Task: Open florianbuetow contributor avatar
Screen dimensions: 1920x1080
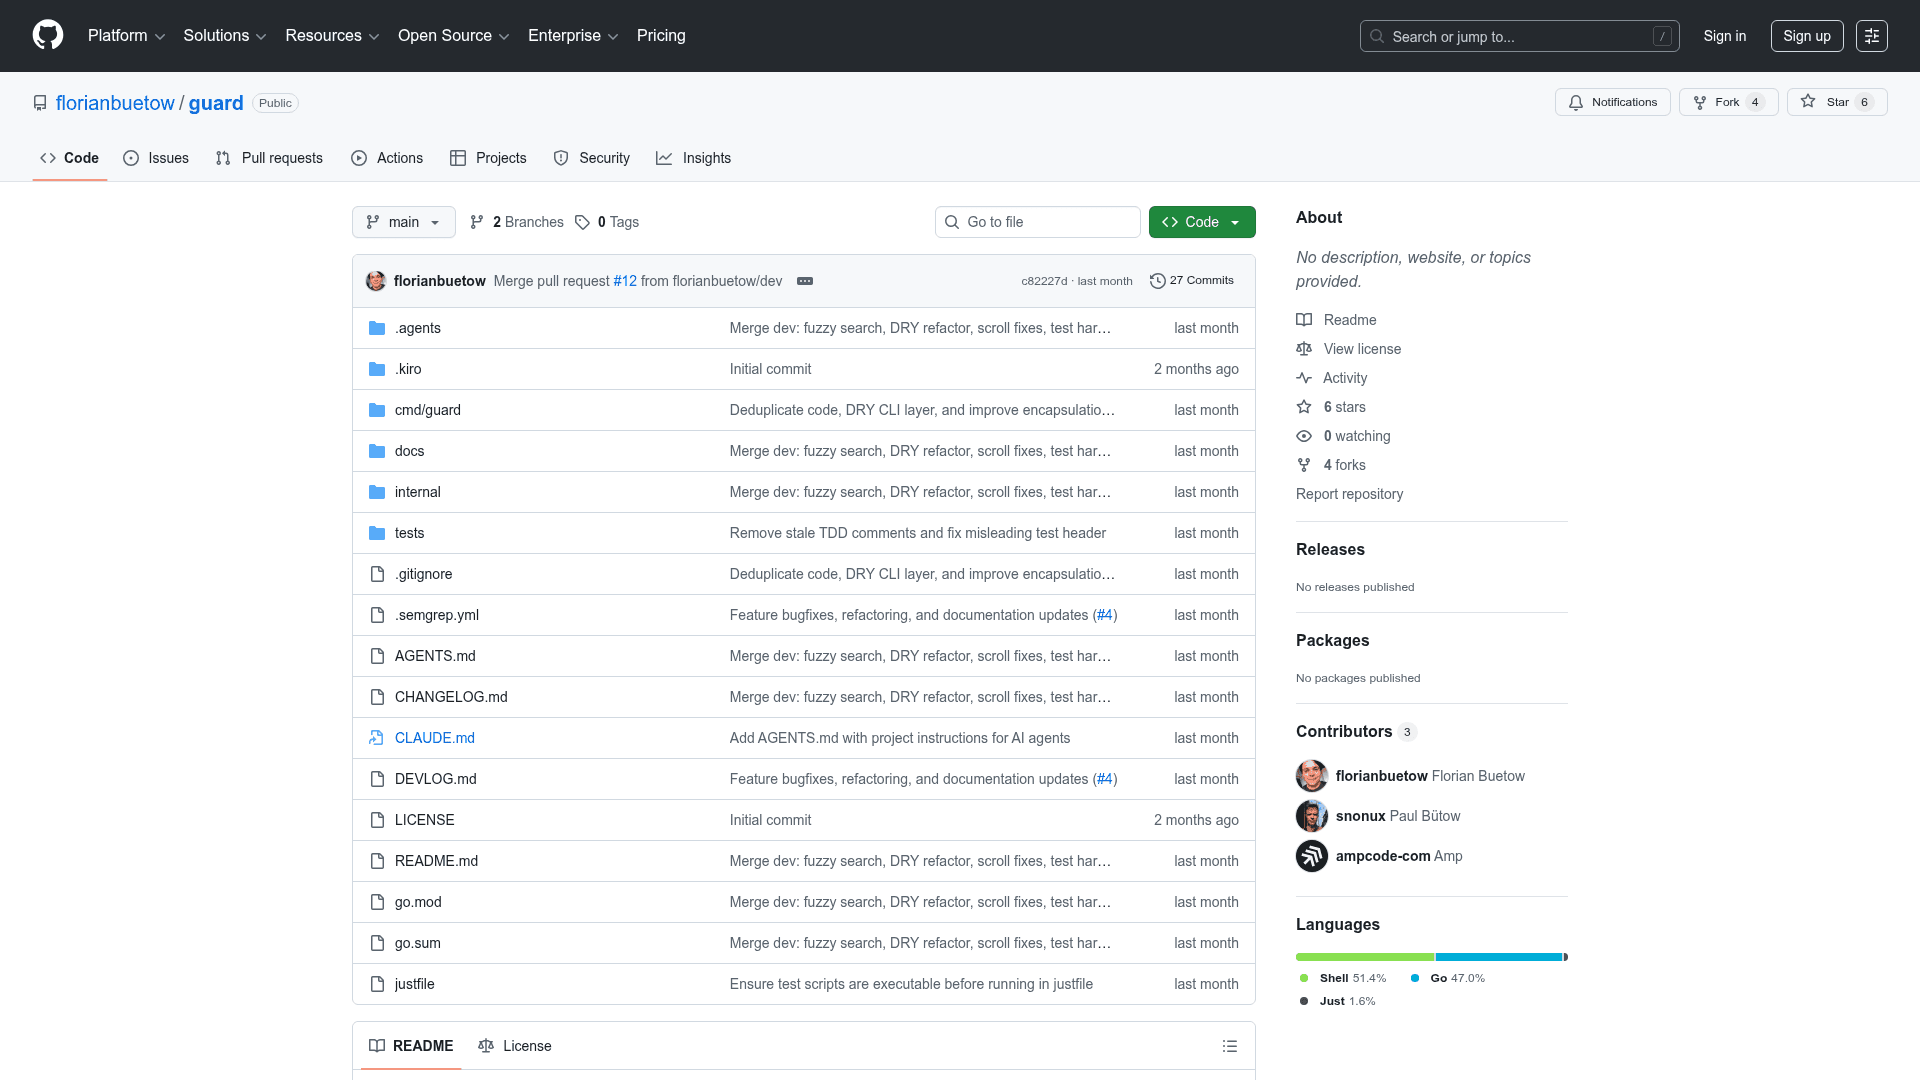Action: click(1311, 776)
